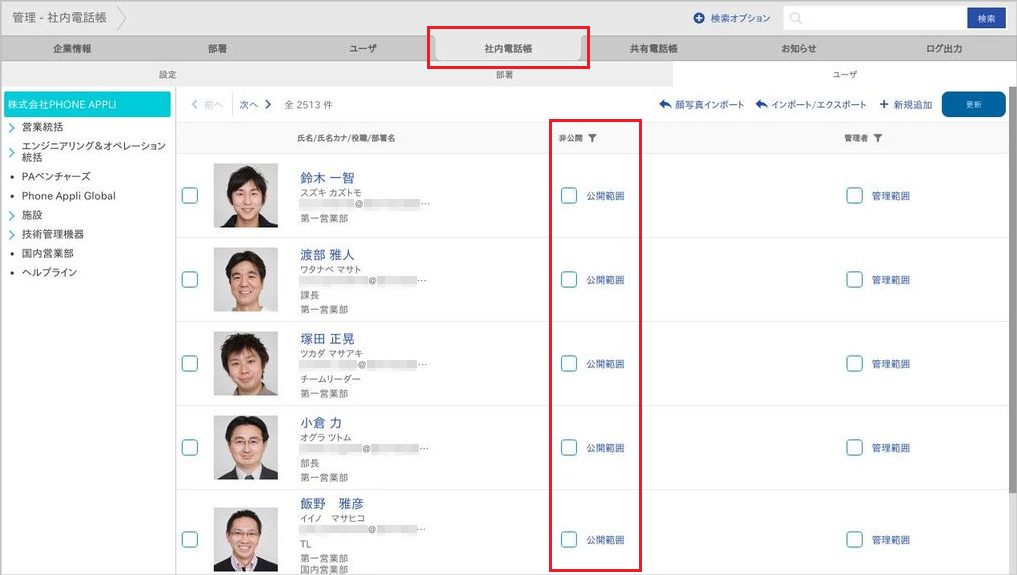The image size is (1017, 575).
Task: Click the filter icon next to 管理者
Action: click(x=878, y=138)
